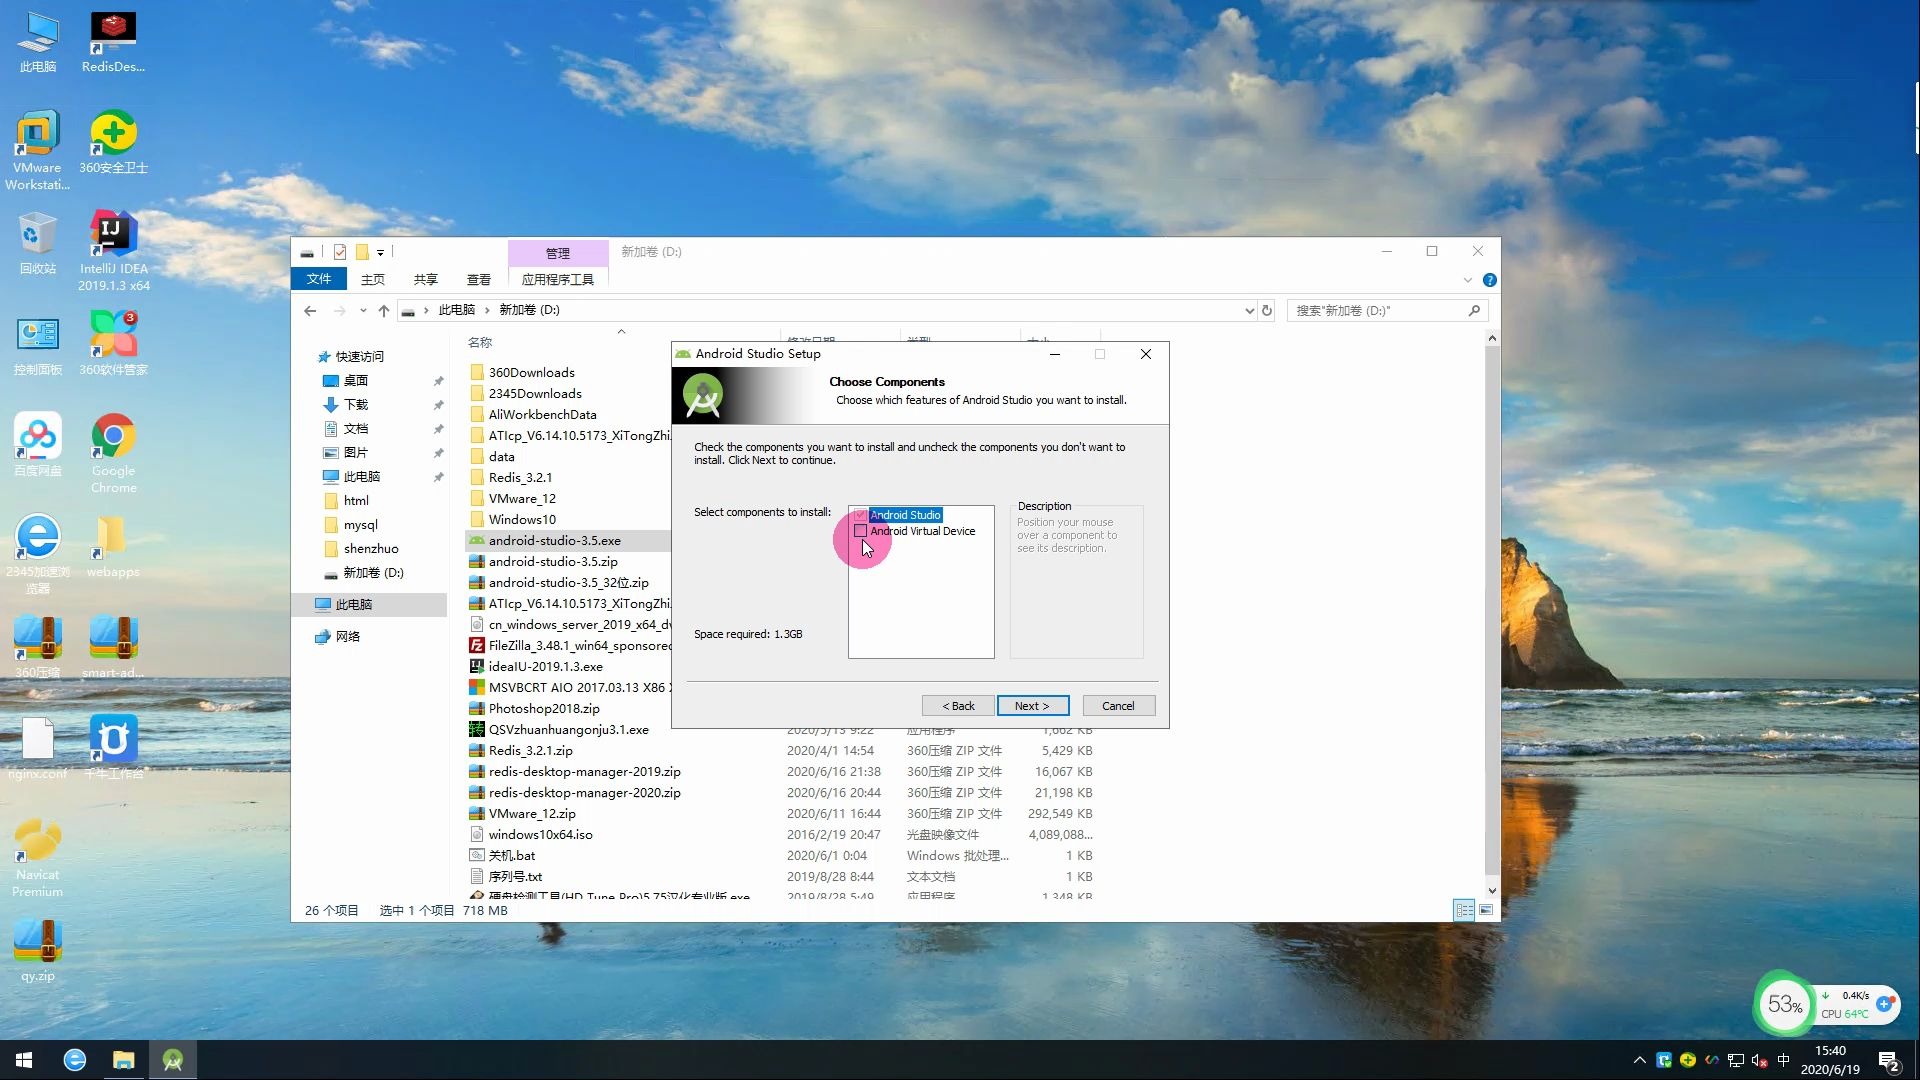Open the 查看 ribbon tab
This screenshot has height=1080, width=1920.
[x=479, y=279]
